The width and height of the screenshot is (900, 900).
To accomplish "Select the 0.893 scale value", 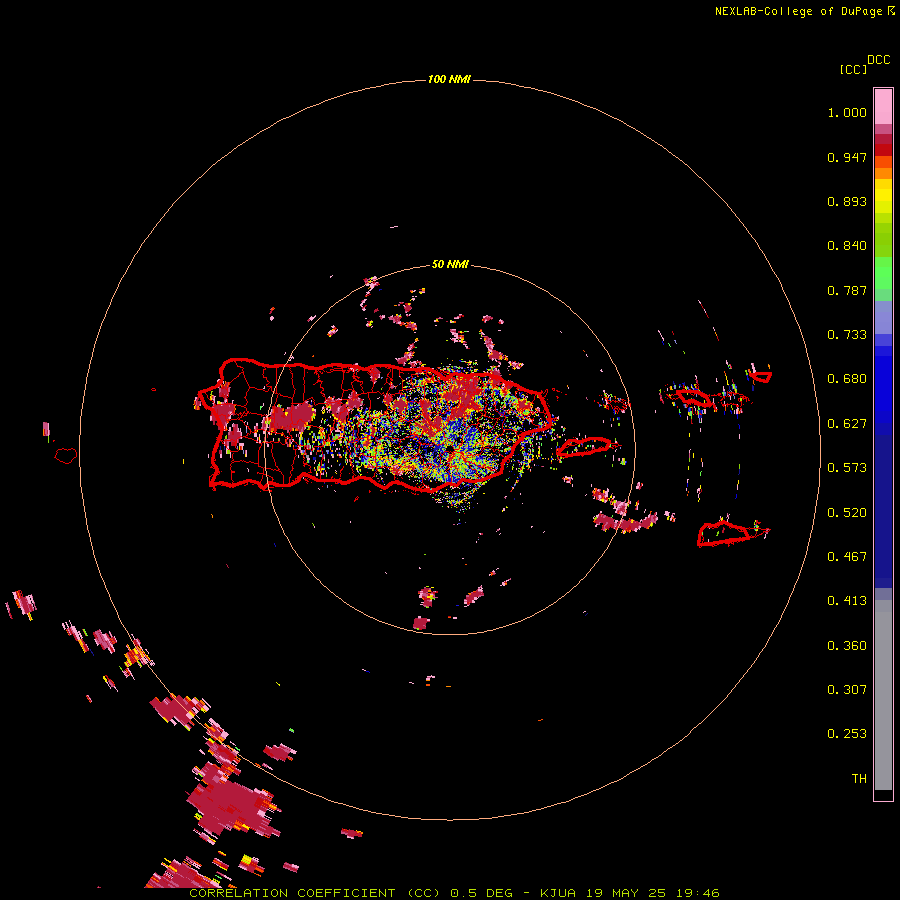I will point(847,201).
